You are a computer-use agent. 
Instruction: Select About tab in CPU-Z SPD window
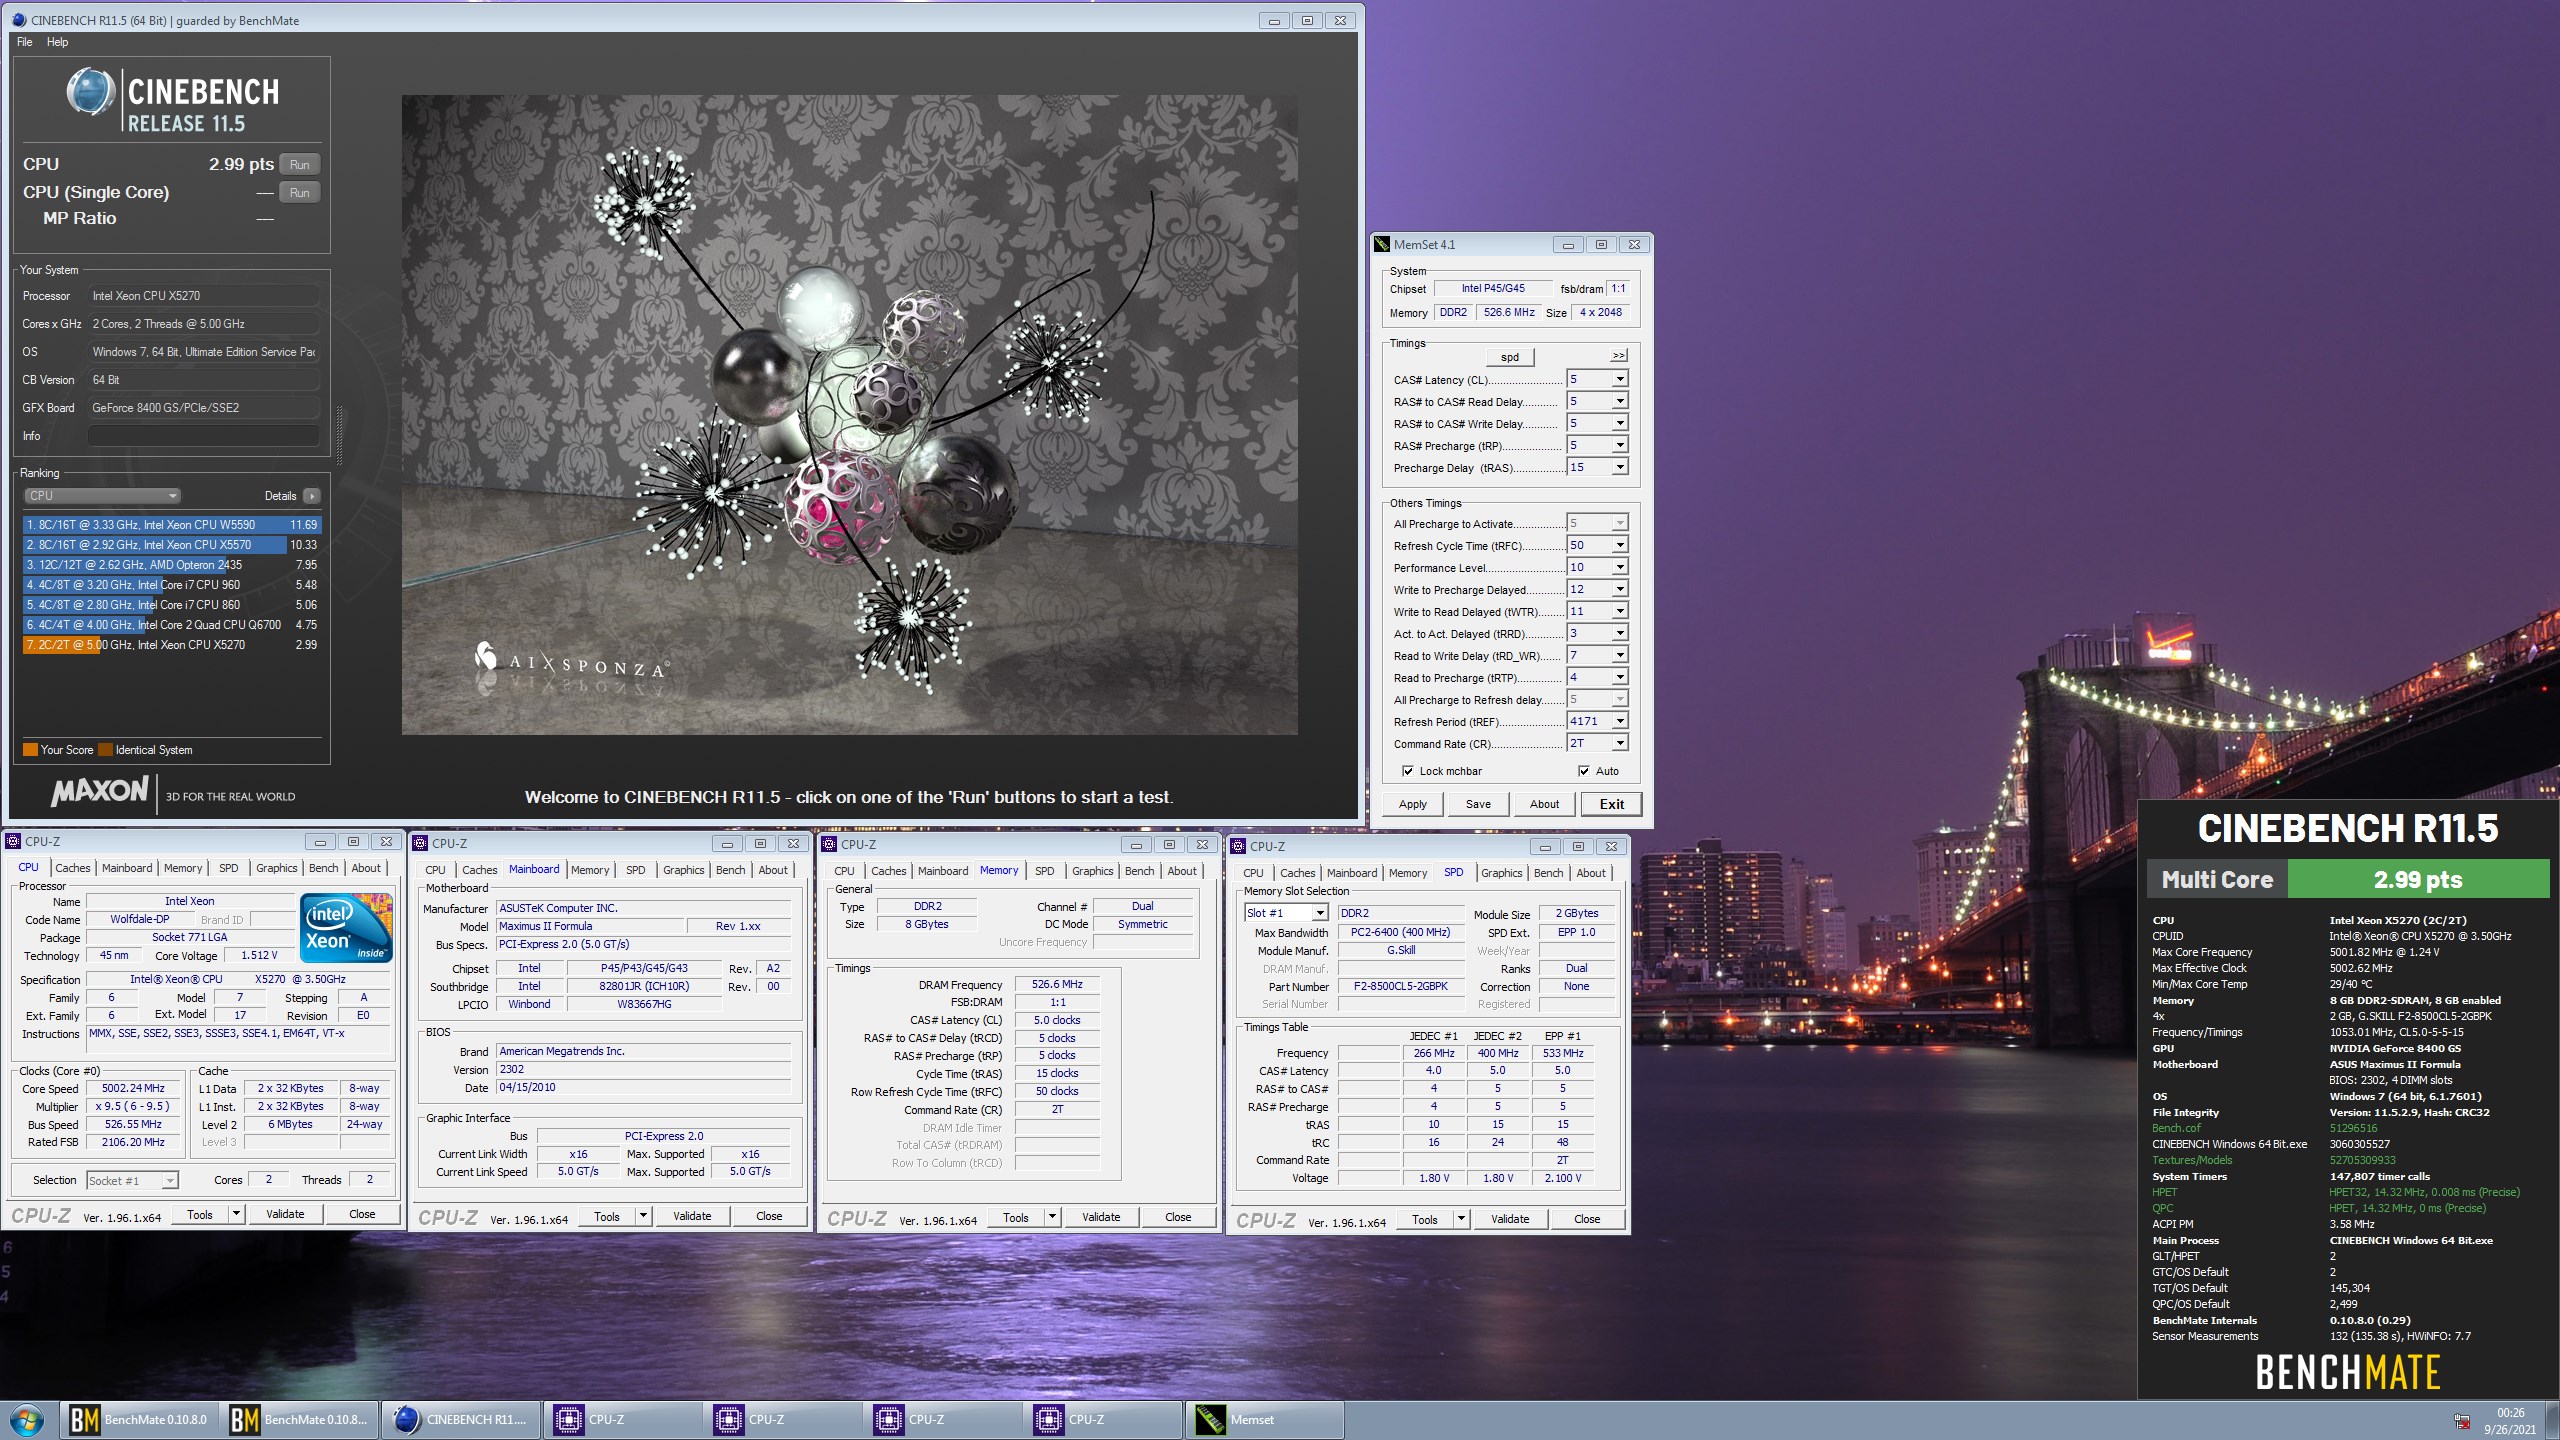tap(1591, 873)
